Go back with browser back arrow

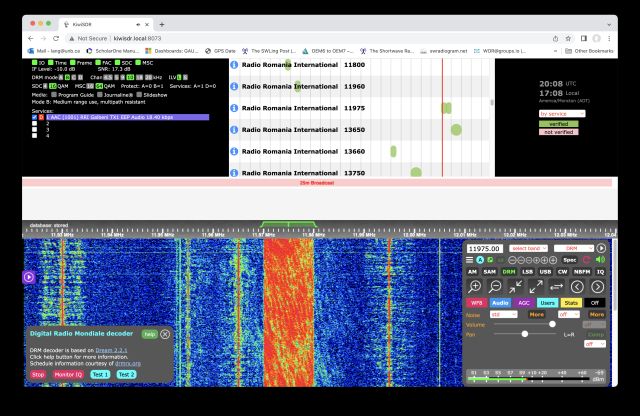point(31,38)
